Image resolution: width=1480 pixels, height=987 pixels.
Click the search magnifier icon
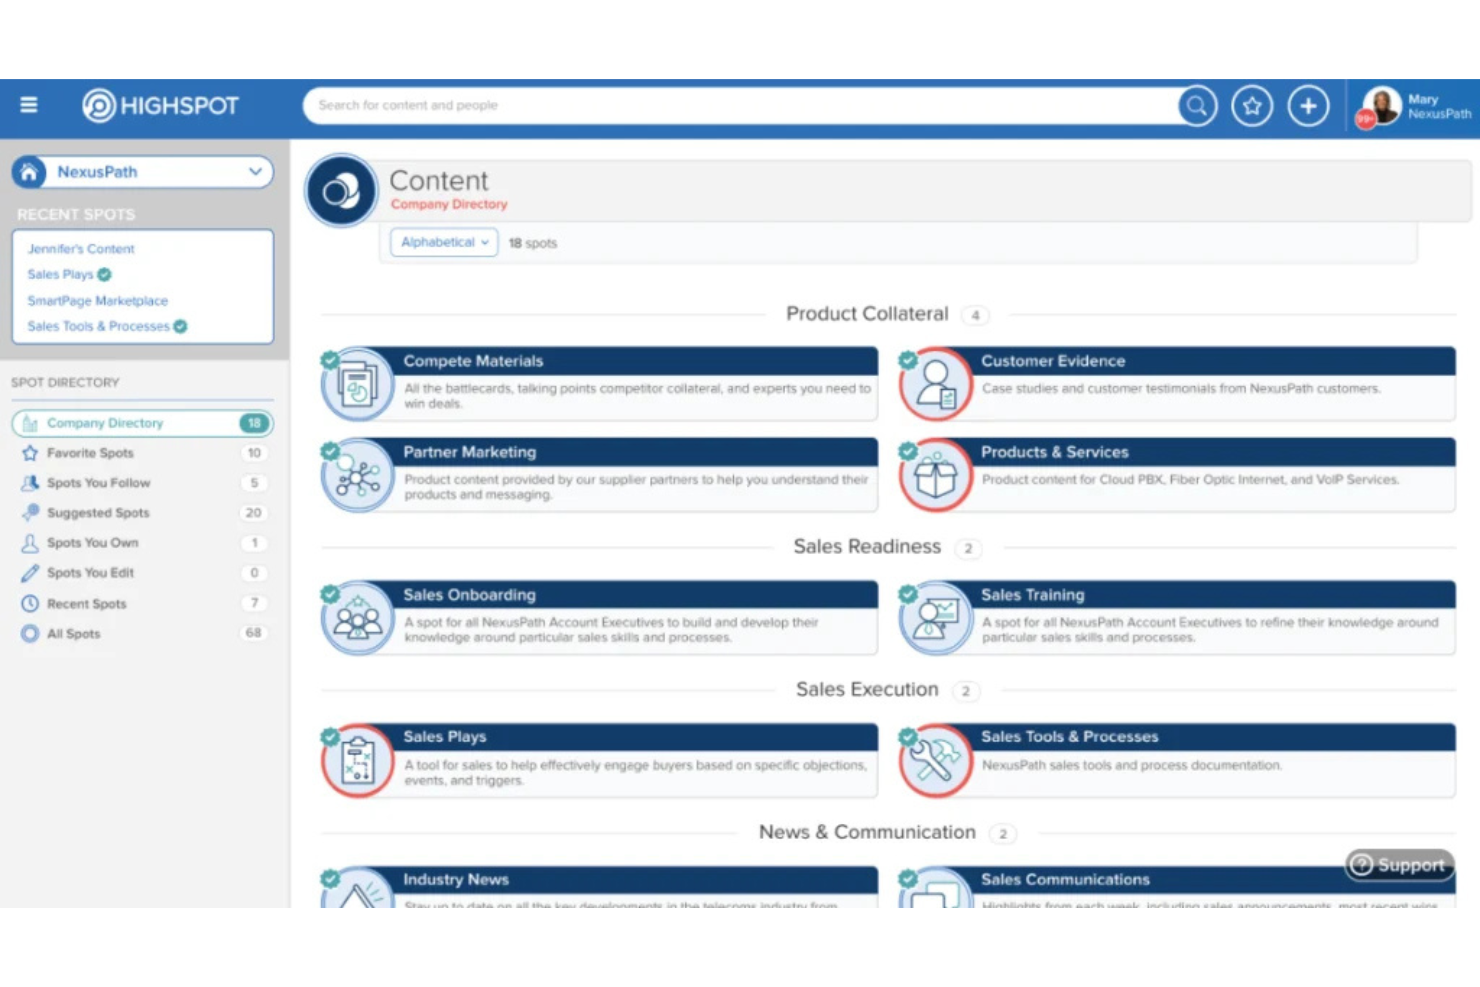tap(1197, 105)
